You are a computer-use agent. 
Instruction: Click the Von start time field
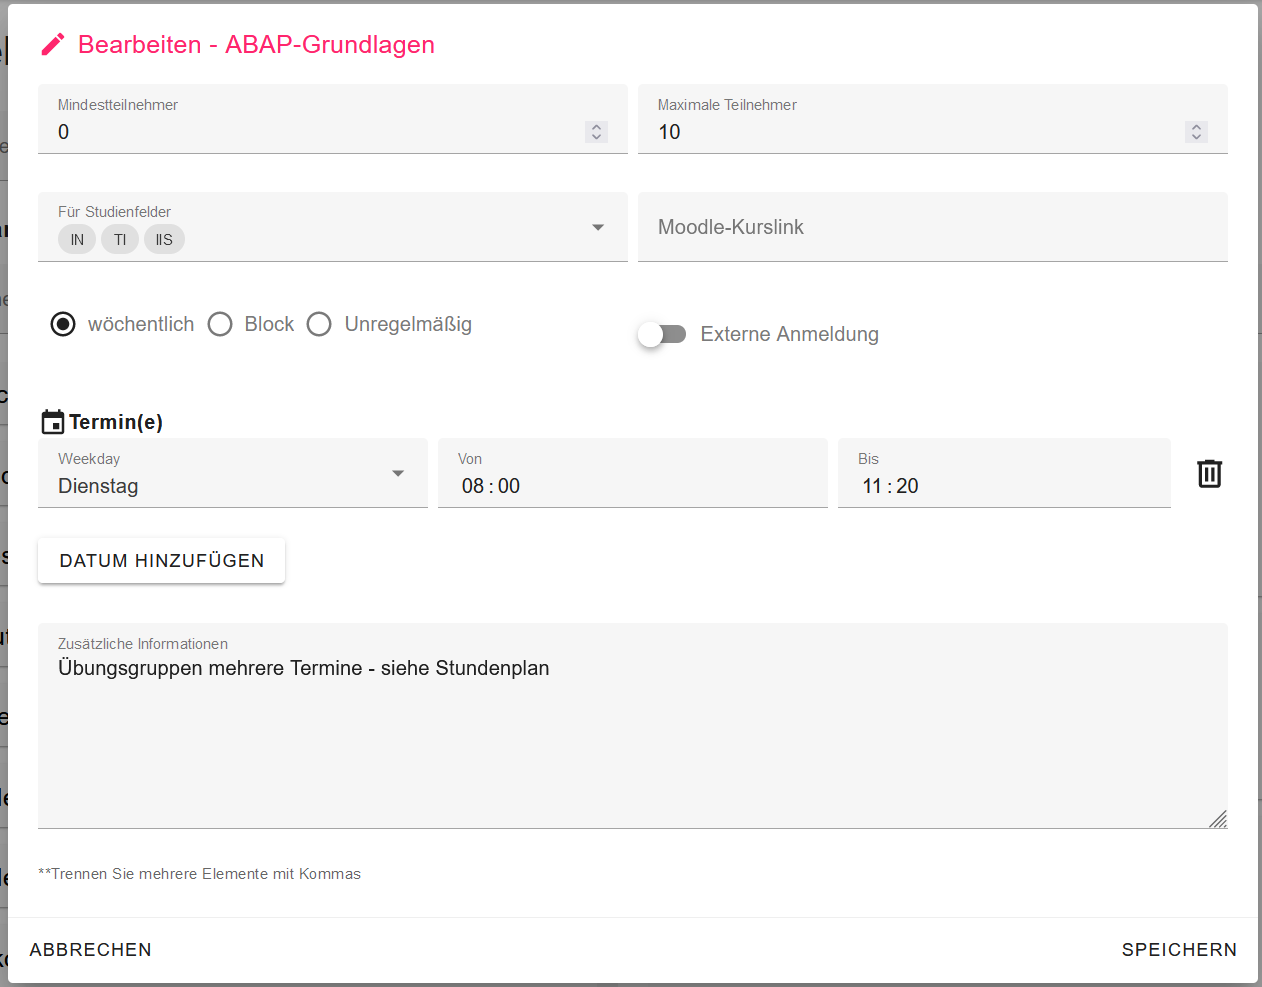pyautogui.click(x=632, y=486)
